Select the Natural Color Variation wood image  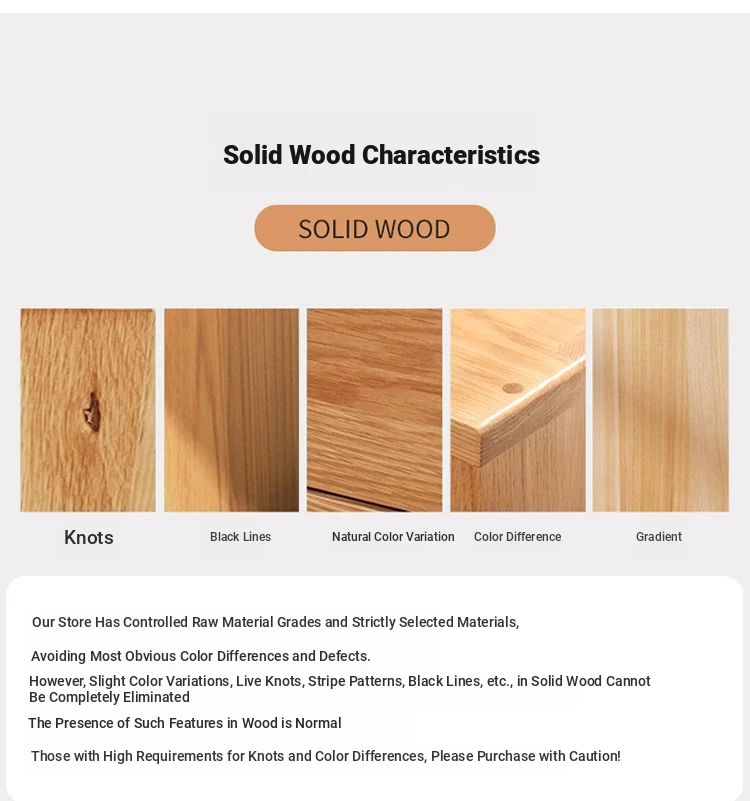(374, 410)
